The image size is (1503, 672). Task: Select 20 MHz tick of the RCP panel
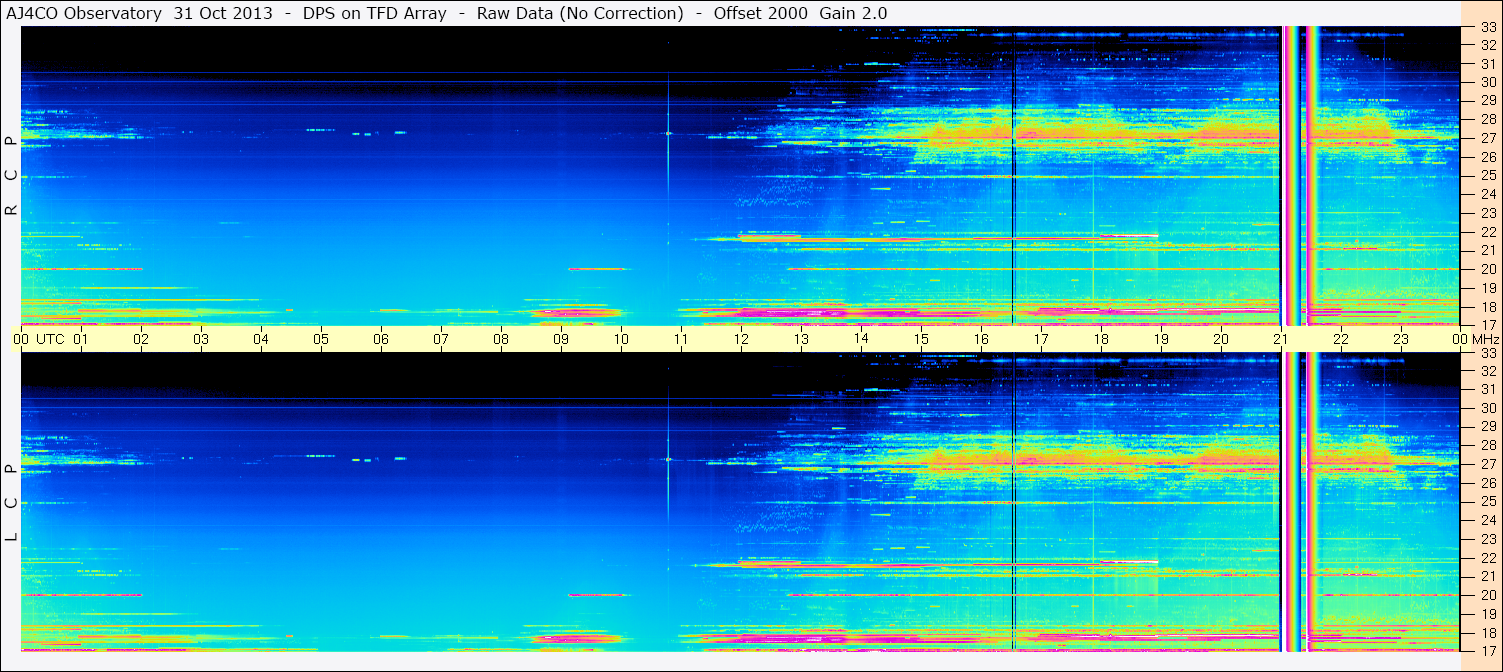pyautogui.click(x=1488, y=269)
